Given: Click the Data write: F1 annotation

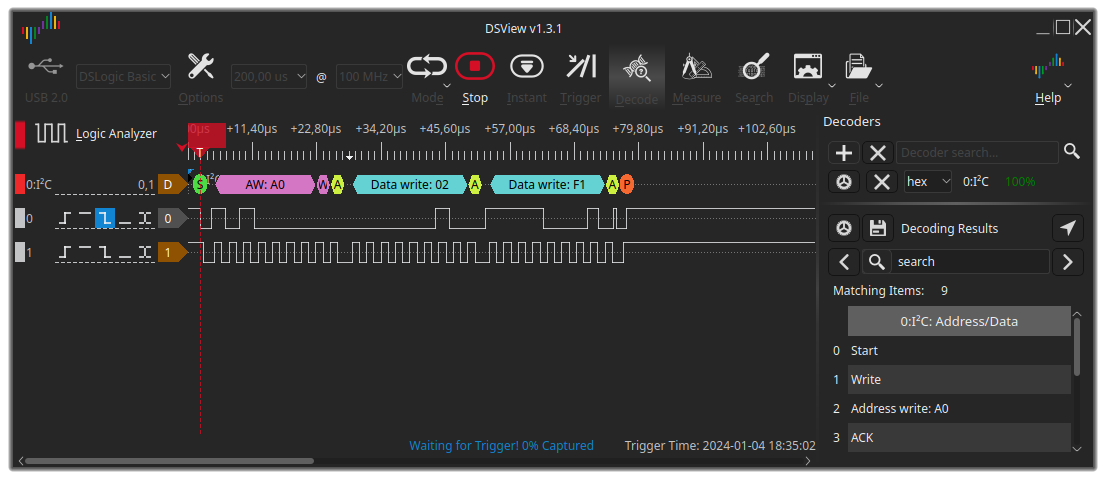Looking at the screenshot, I should (547, 184).
